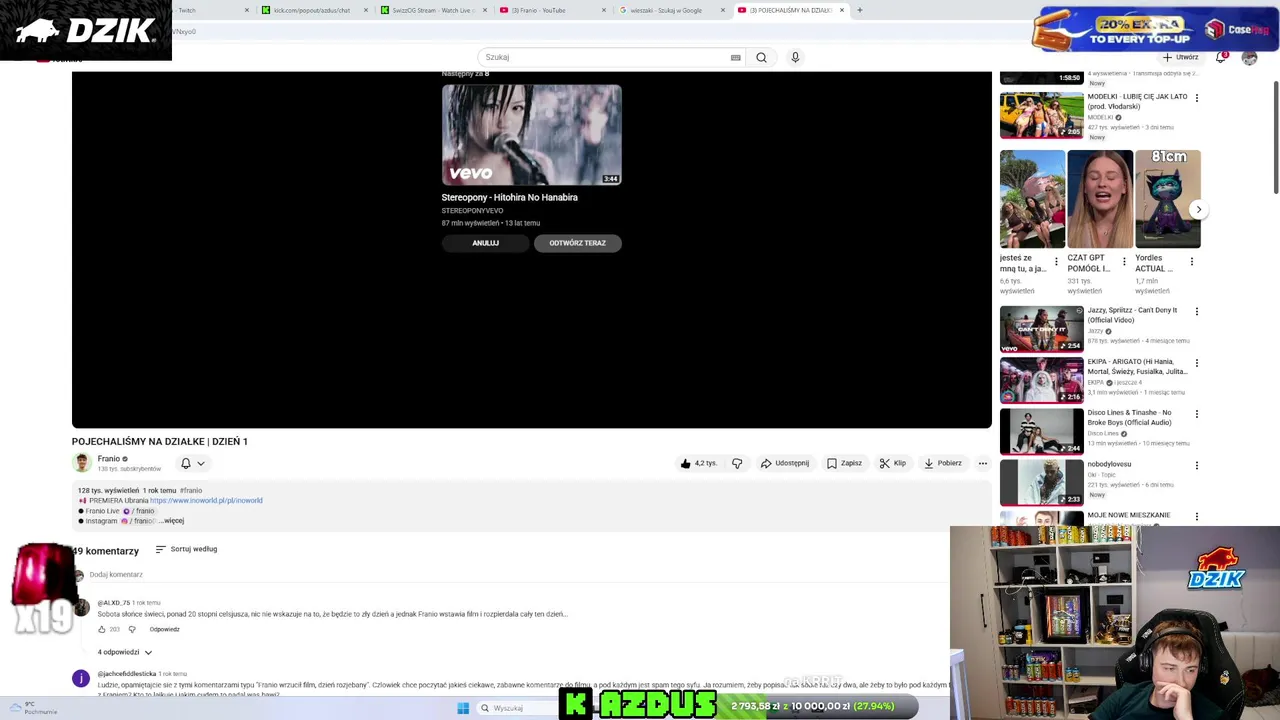This screenshot has height=720, width=1280.
Task: Click Utwórz create button
Action: tap(1180, 57)
